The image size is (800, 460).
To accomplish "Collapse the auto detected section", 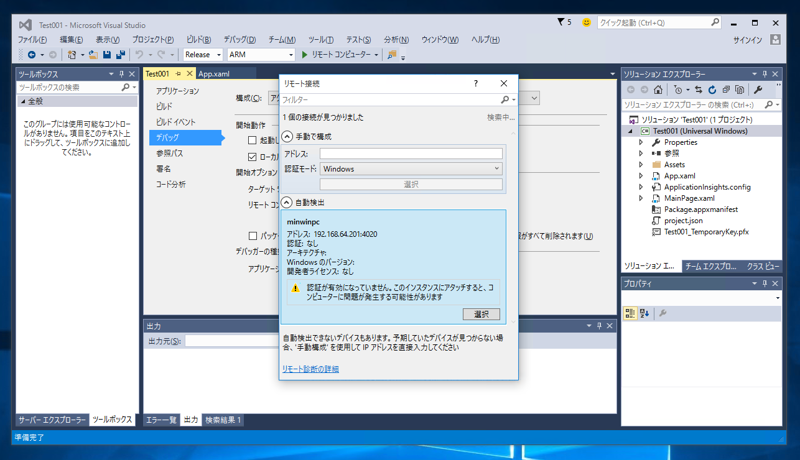I will pyautogui.click(x=287, y=202).
